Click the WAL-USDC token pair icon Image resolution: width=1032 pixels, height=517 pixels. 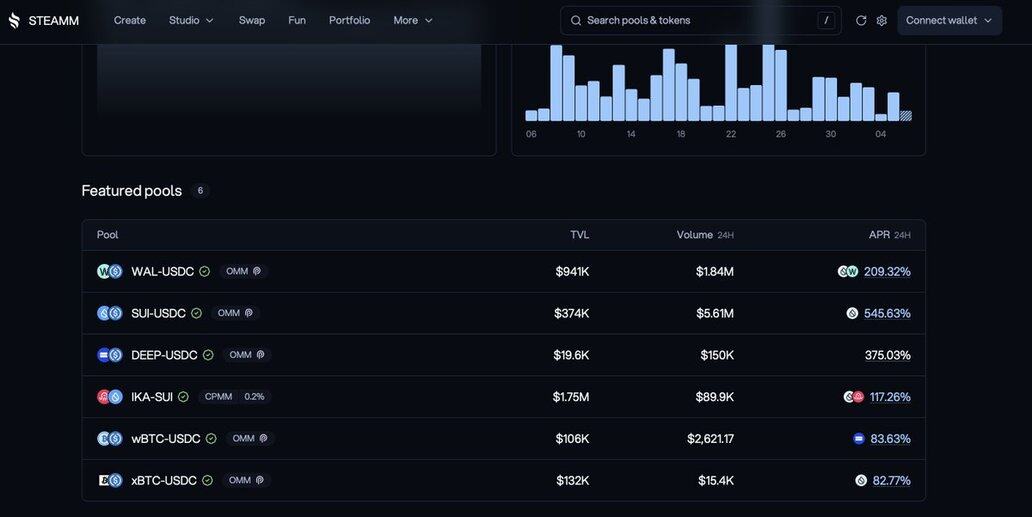click(109, 271)
